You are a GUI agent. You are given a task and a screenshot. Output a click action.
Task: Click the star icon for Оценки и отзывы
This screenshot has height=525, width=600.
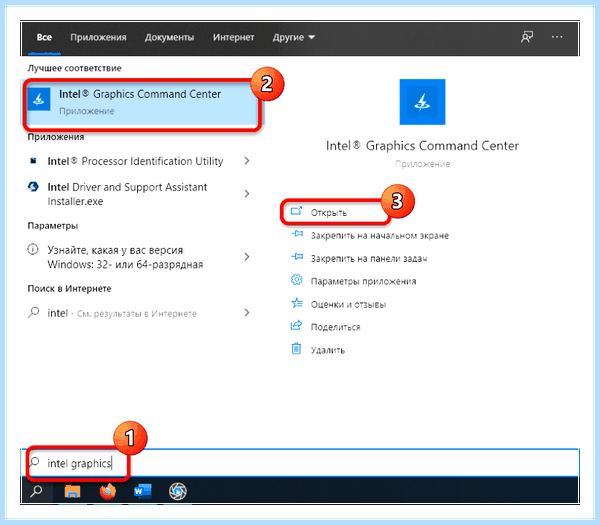pyautogui.click(x=297, y=303)
